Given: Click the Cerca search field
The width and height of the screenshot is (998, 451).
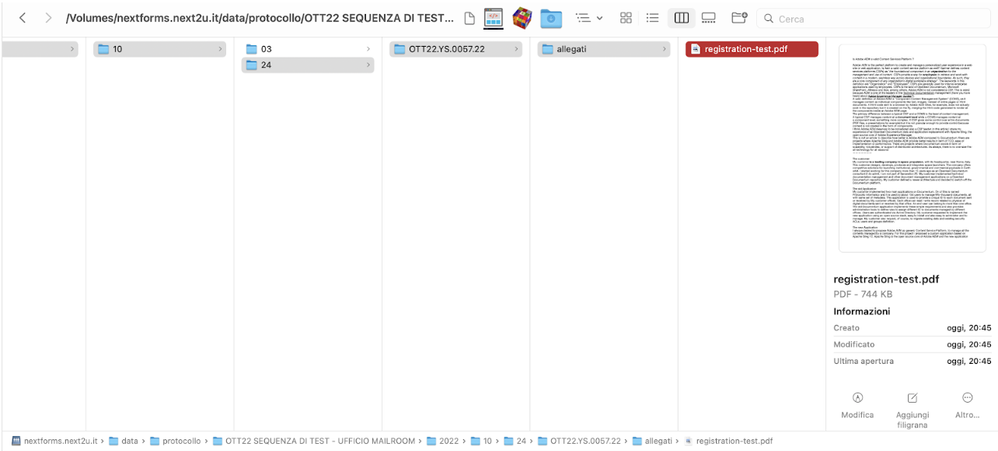Looking at the screenshot, I should coord(870,18).
